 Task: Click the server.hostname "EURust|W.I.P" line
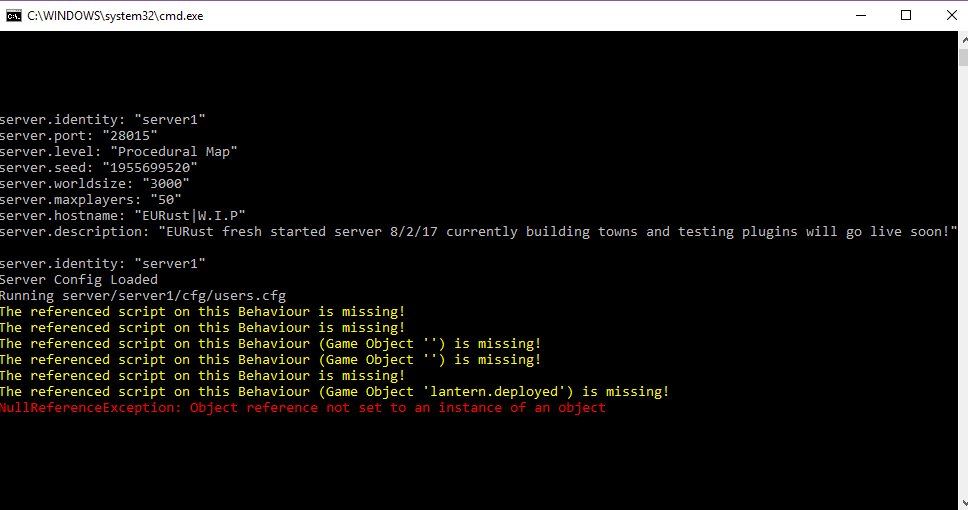tap(123, 215)
